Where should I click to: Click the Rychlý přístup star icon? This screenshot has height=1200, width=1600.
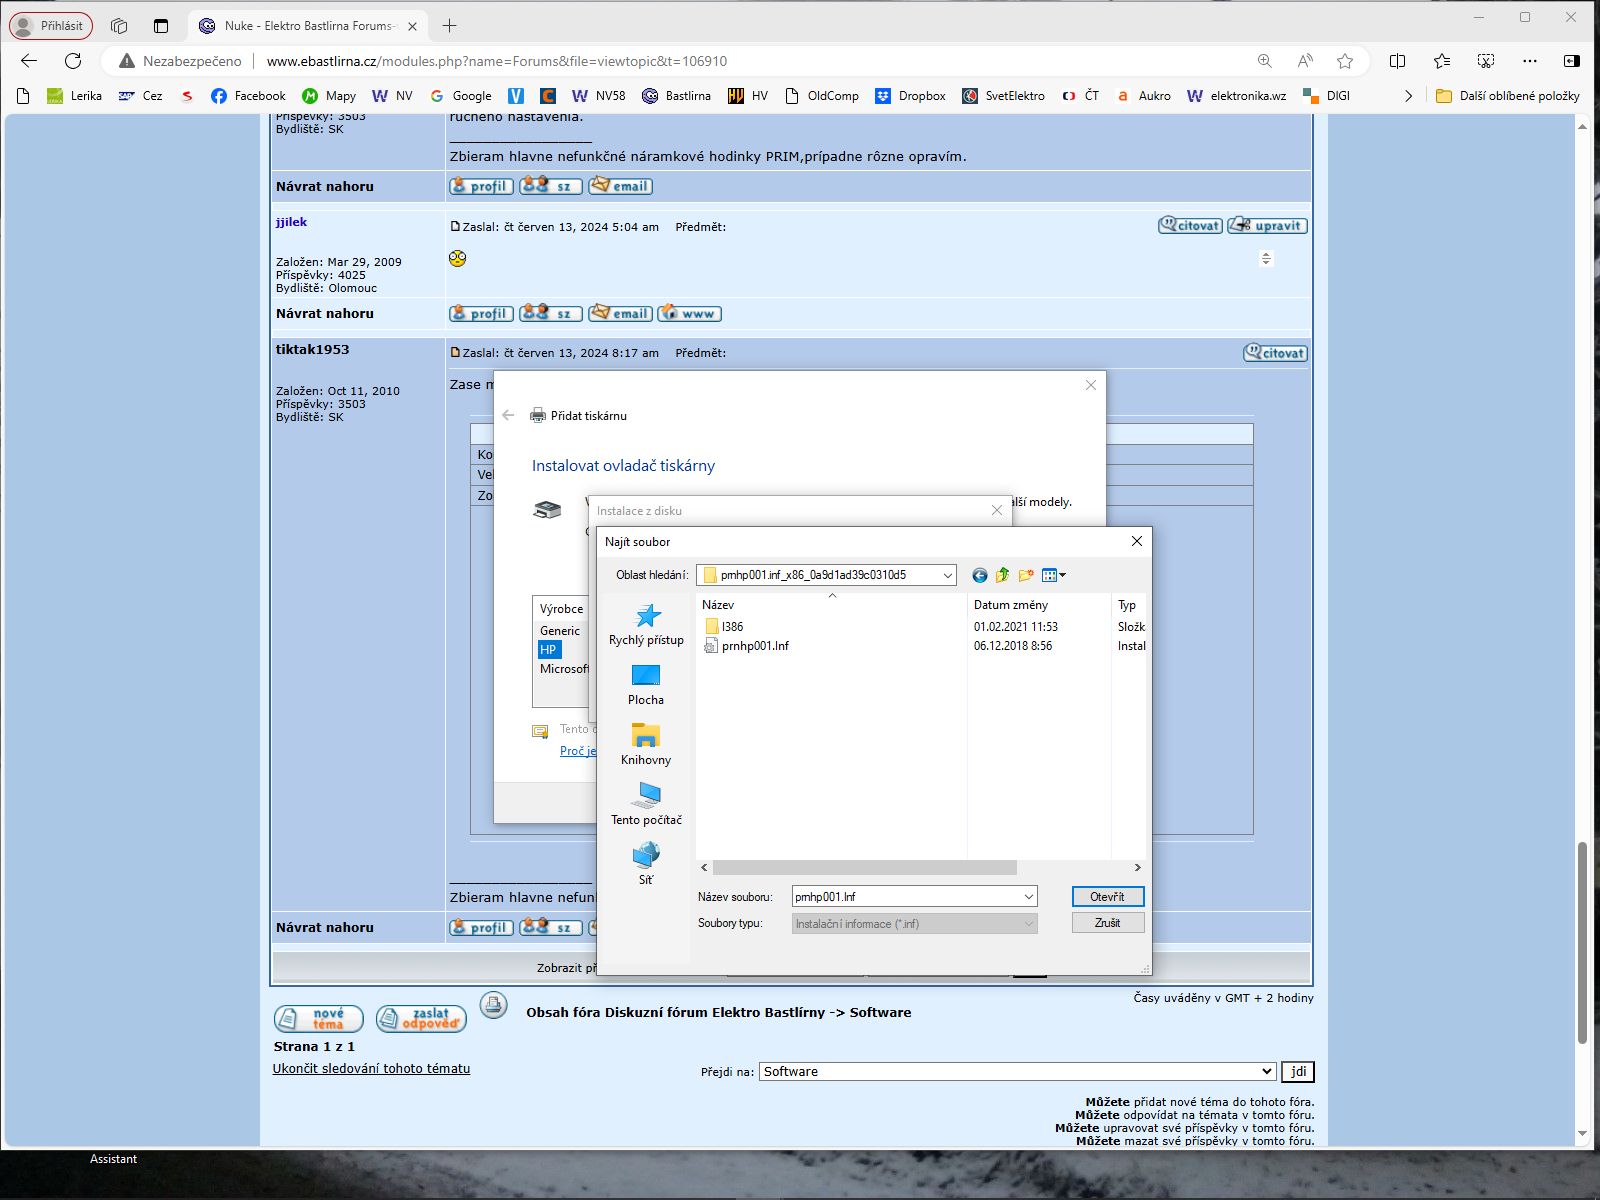click(647, 615)
